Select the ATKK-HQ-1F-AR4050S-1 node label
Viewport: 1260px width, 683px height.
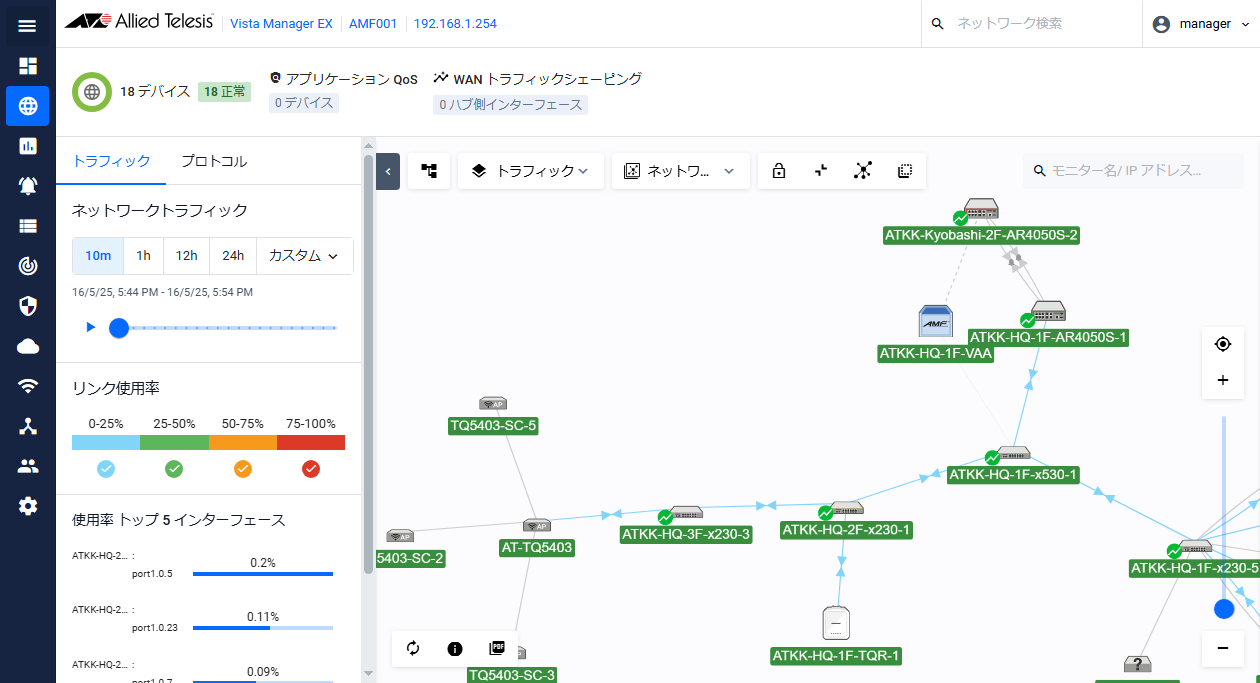pyautogui.click(x=1049, y=338)
